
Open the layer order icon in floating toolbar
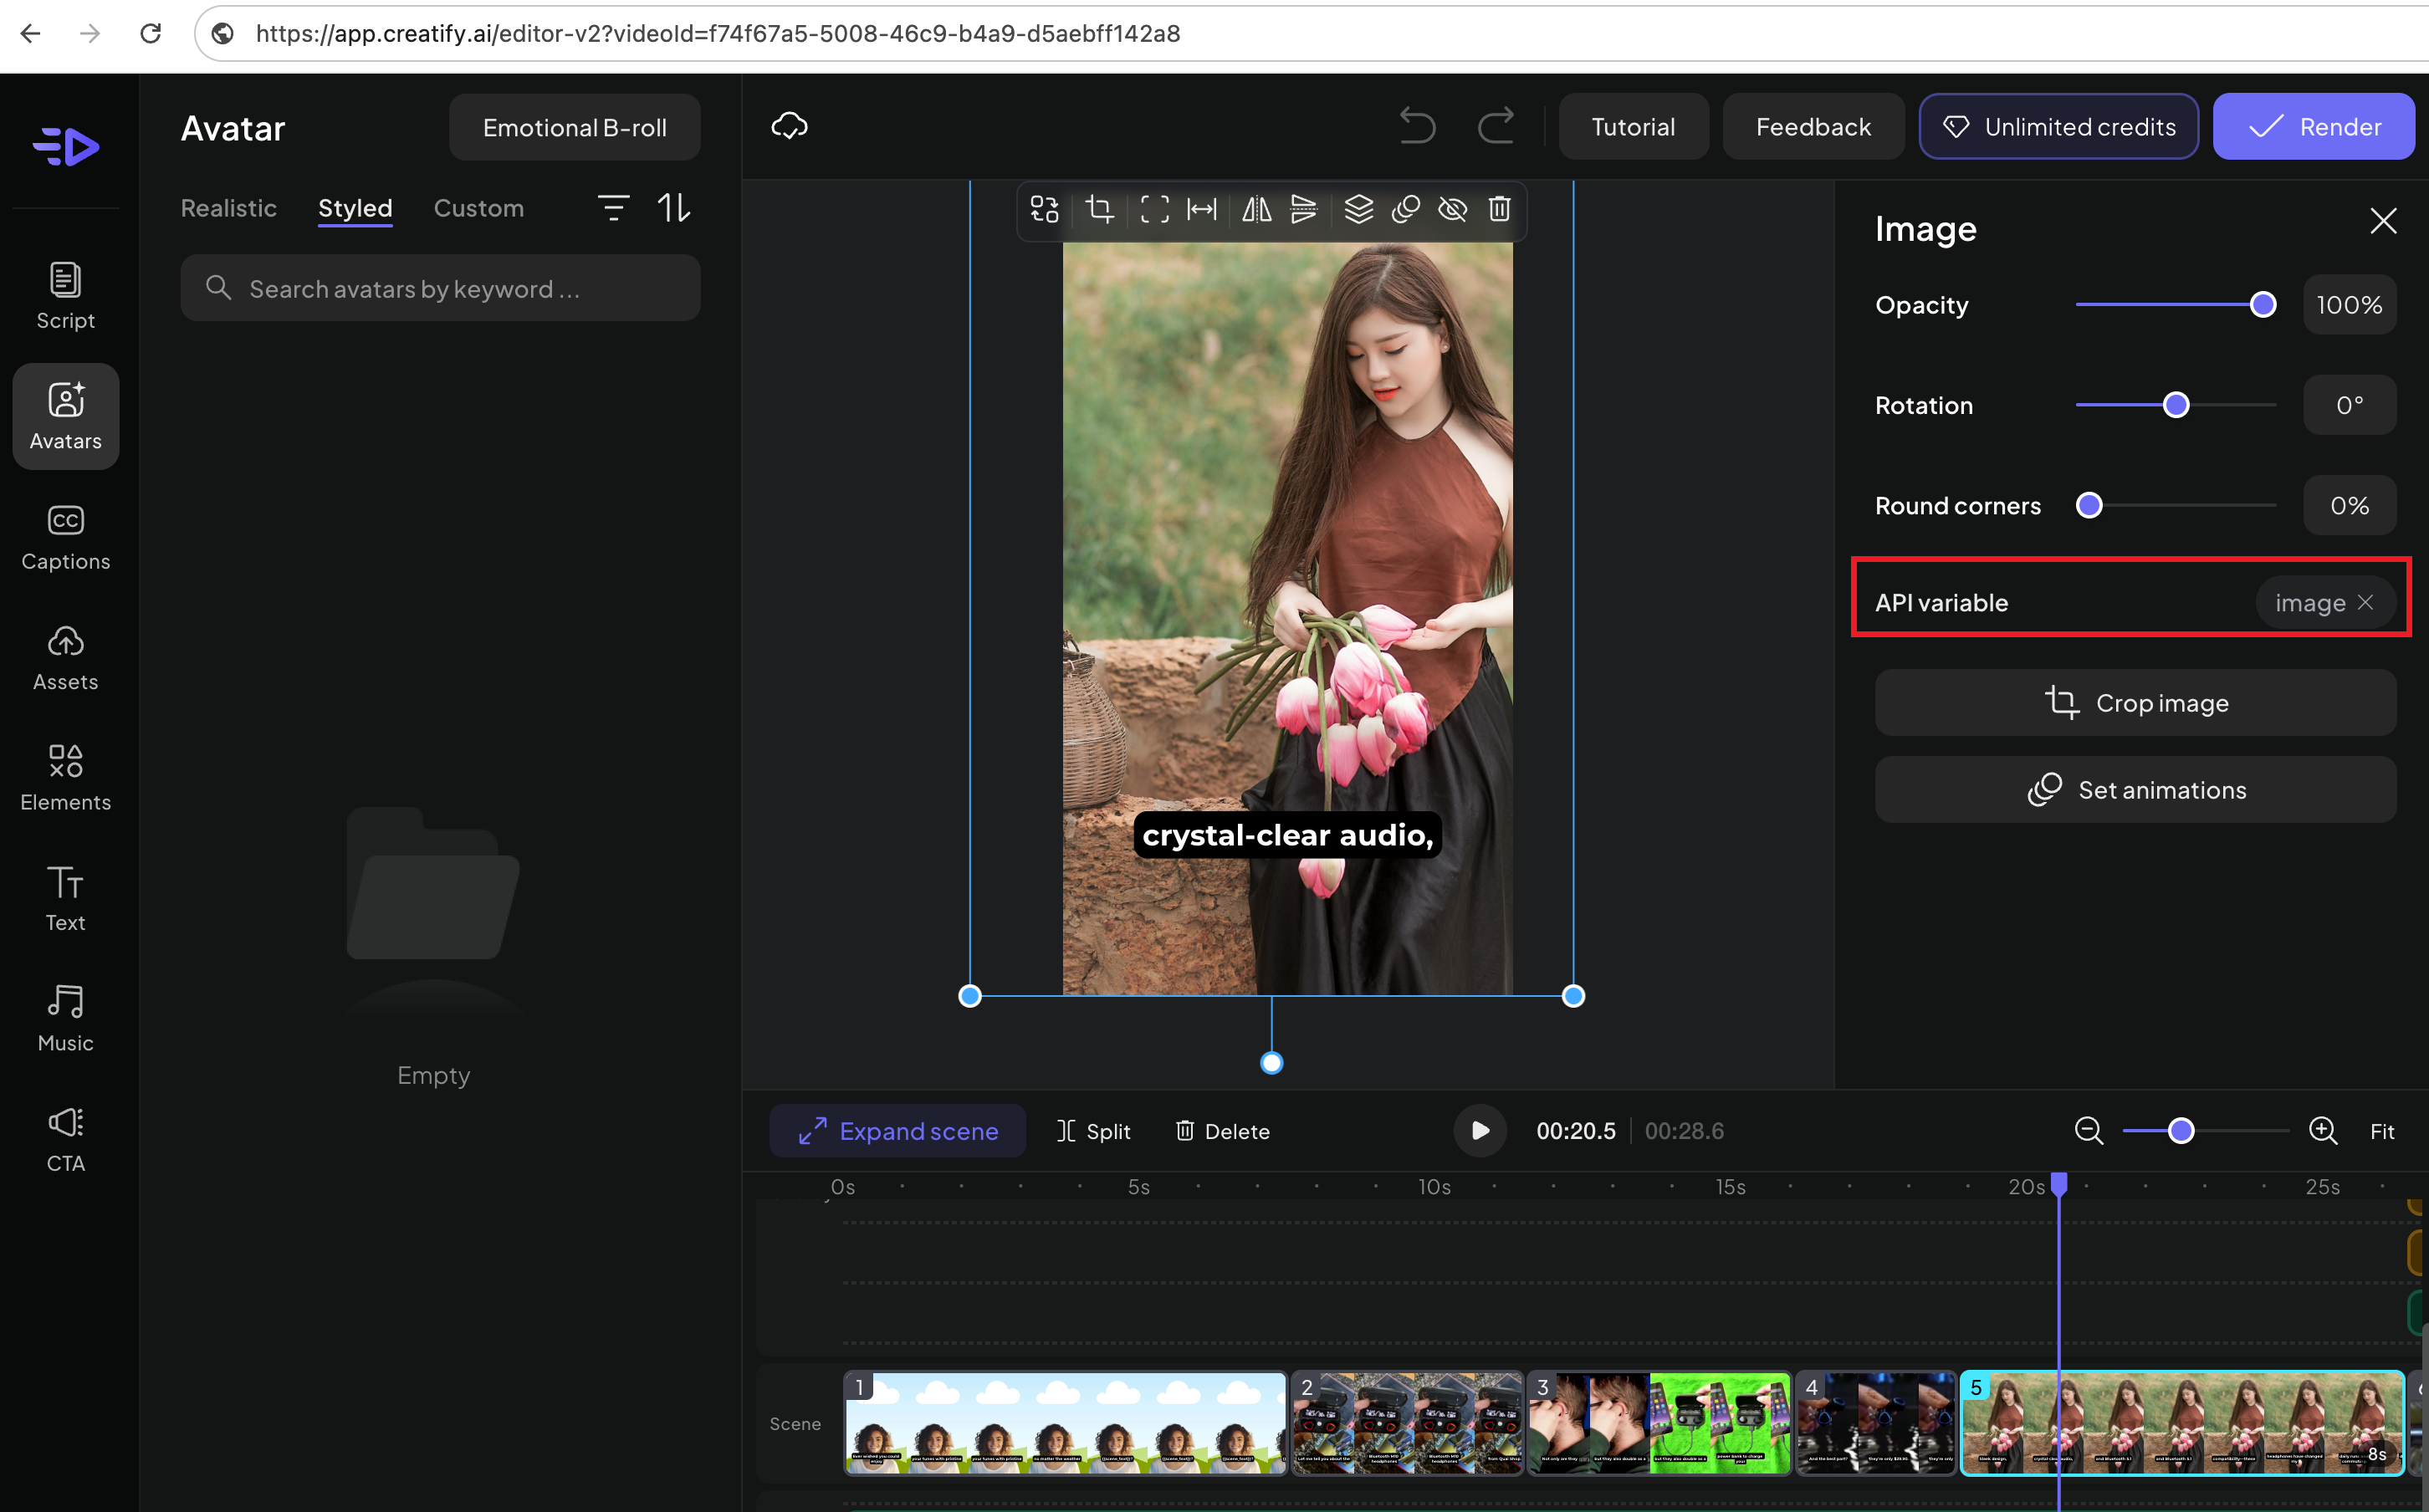[x=1358, y=209]
